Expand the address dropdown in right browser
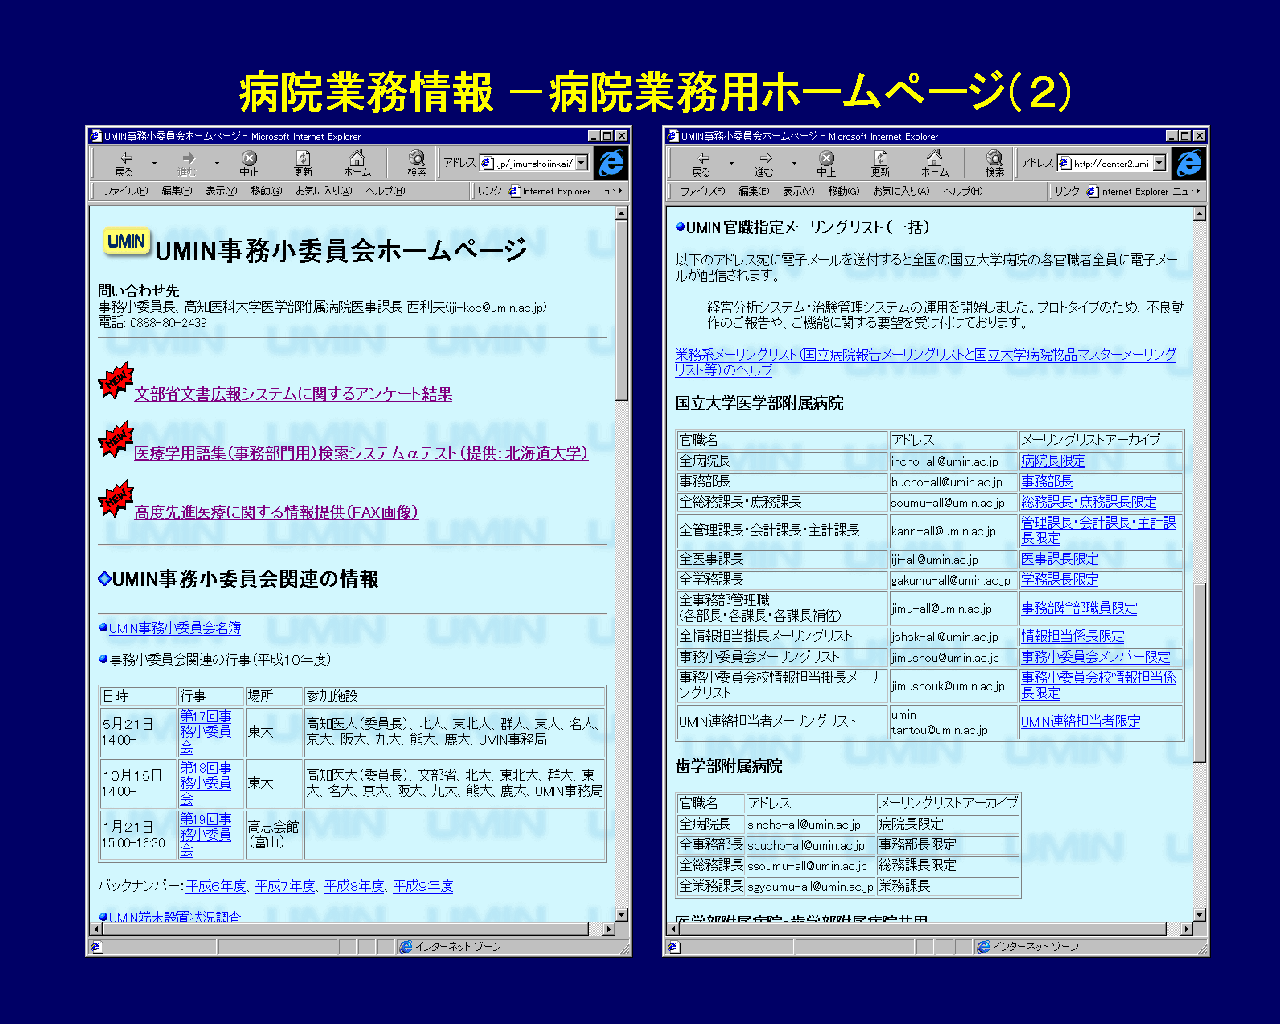This screenshot has width=1280, height=1024. (x=1159, y=163)
